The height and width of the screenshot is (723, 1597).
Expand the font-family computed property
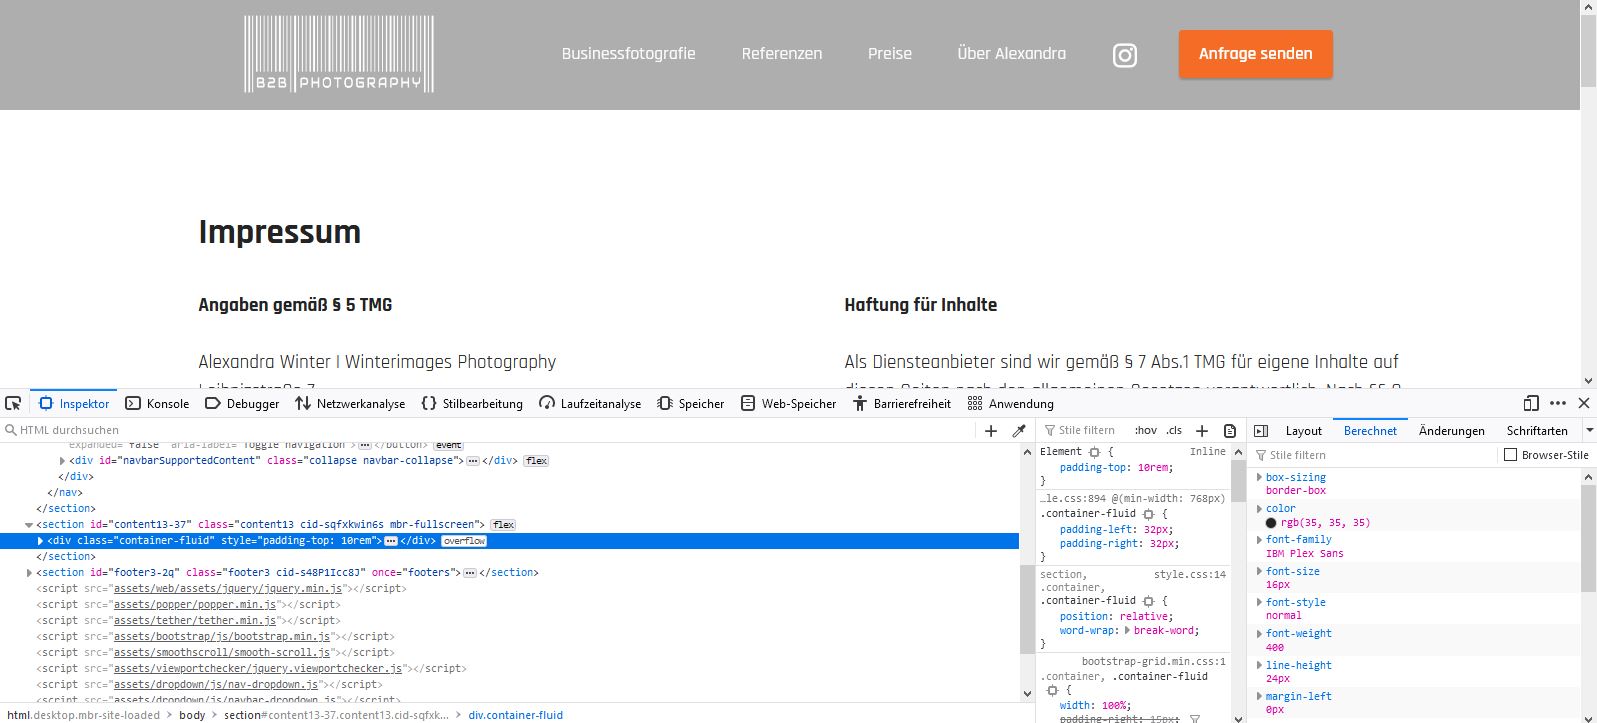click(x=1259, y=540)
